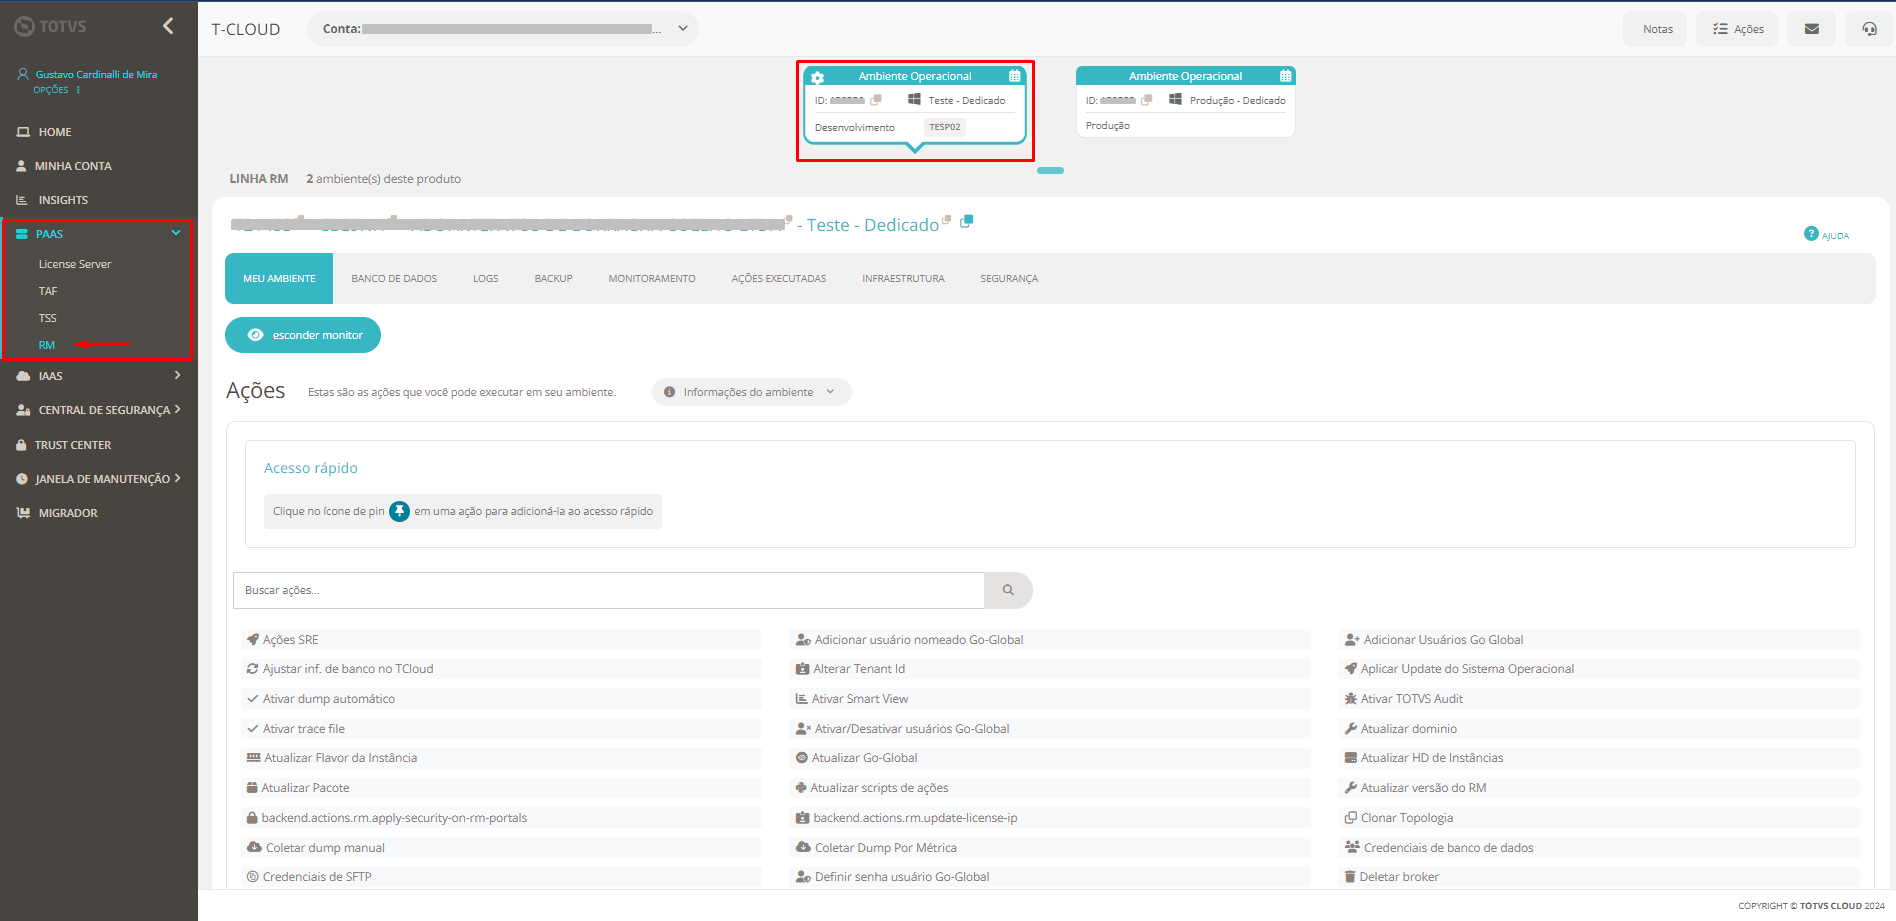Viewport: 1896px width, 921px height.
Task: Select Adicionar usuário nomeado Go-Global action
Action: click(x=1050, y=640)
